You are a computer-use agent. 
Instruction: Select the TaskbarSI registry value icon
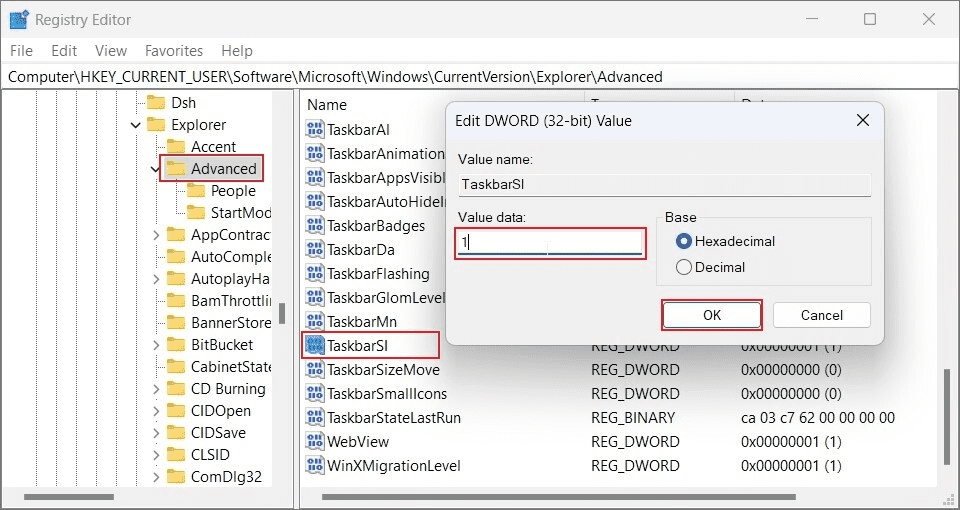315,346
